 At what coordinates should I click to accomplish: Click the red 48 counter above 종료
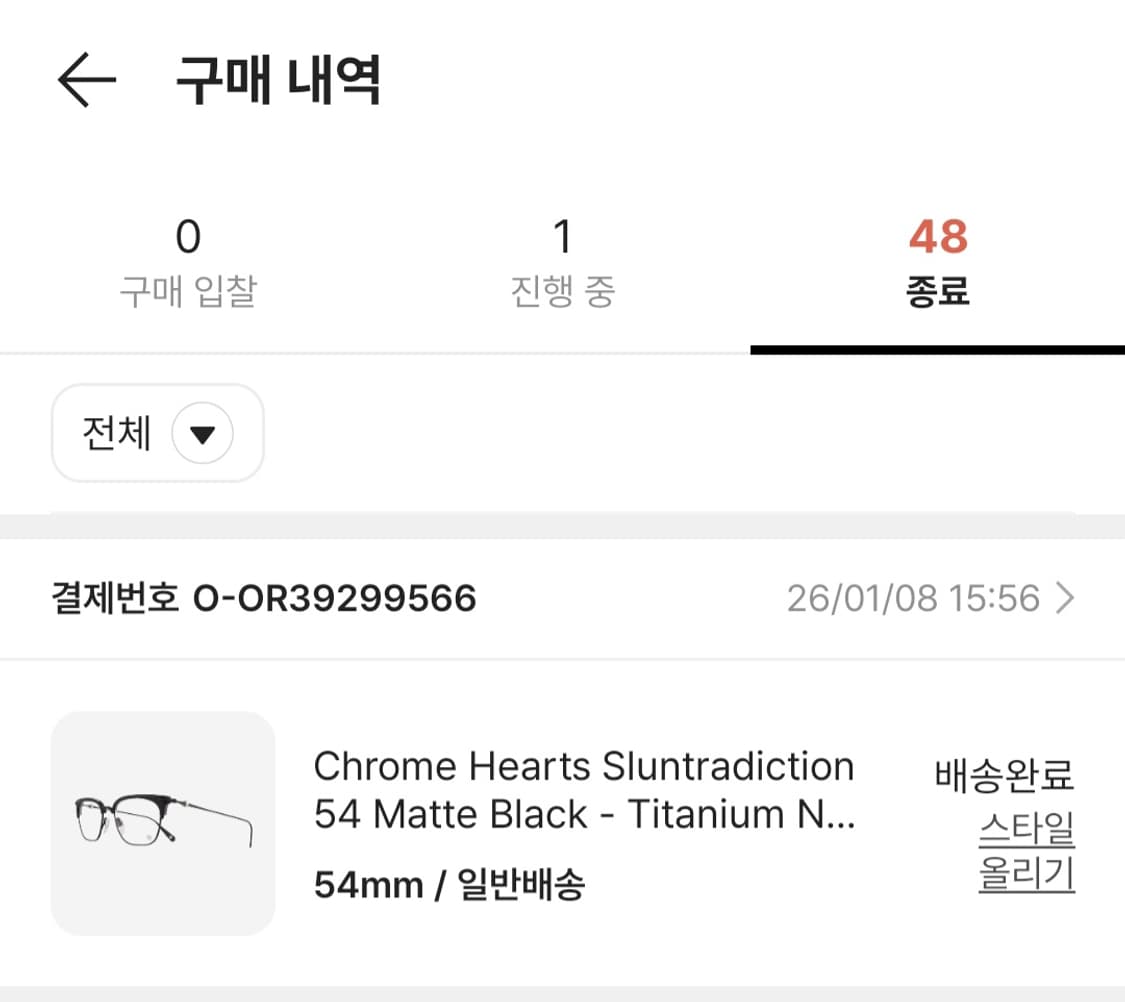tap(938, 236)
